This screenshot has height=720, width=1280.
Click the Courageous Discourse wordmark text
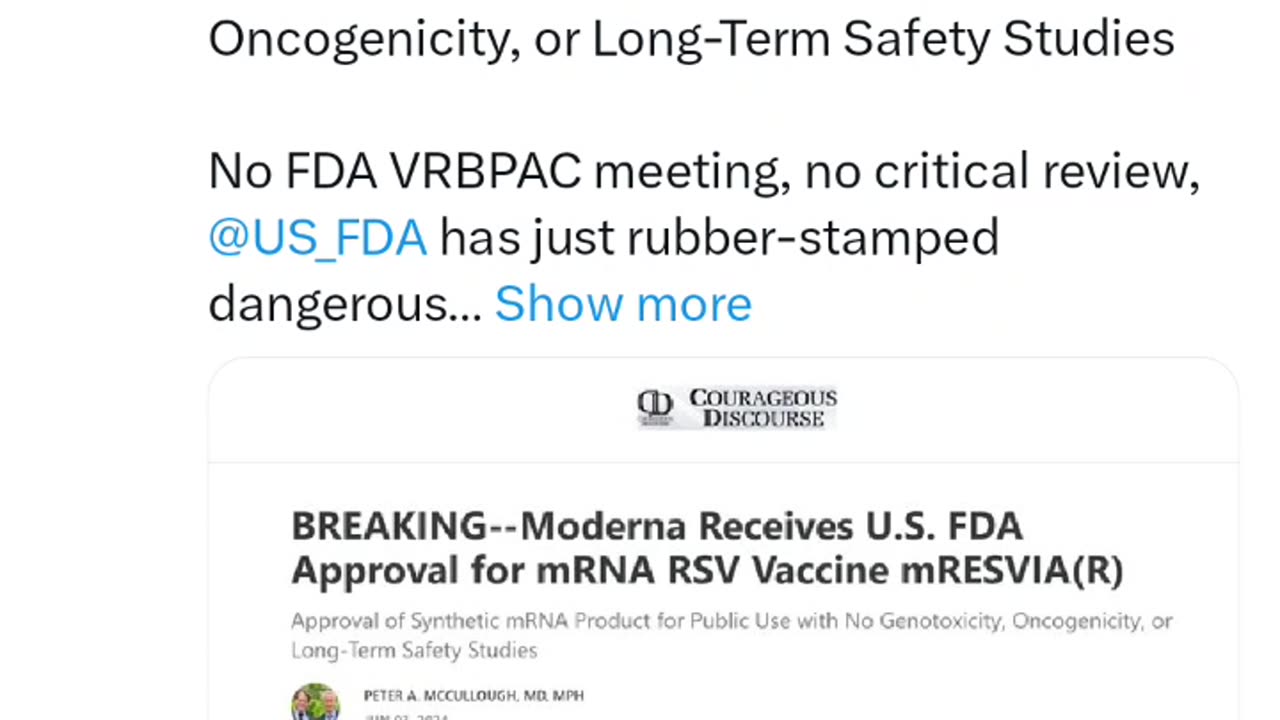tap(762, 408)
